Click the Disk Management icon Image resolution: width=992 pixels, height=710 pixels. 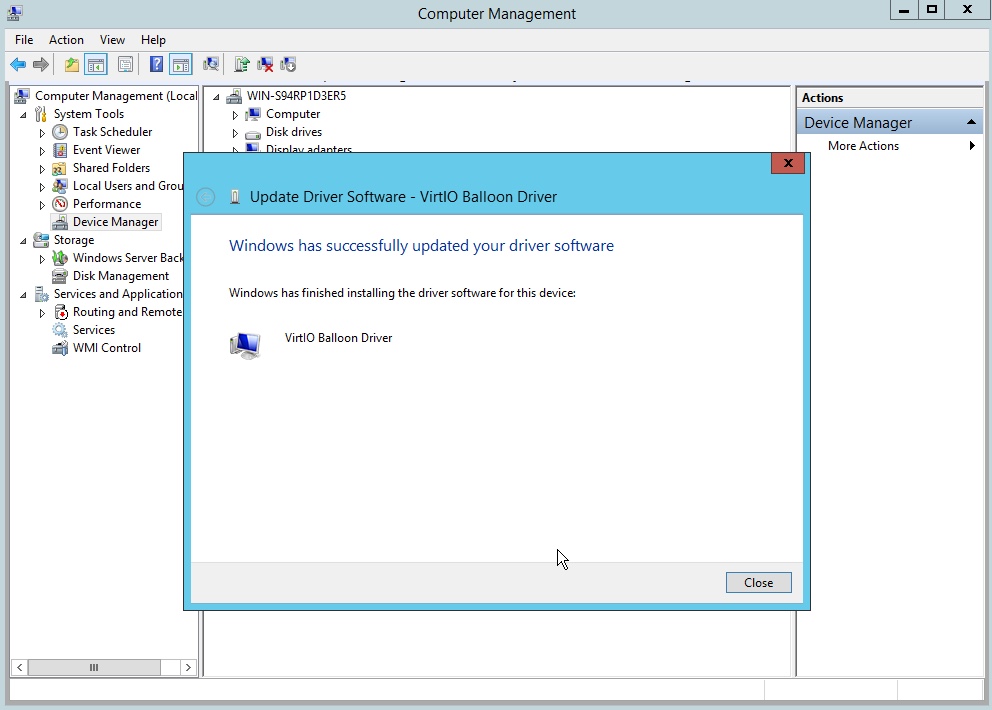click(59, 276)
